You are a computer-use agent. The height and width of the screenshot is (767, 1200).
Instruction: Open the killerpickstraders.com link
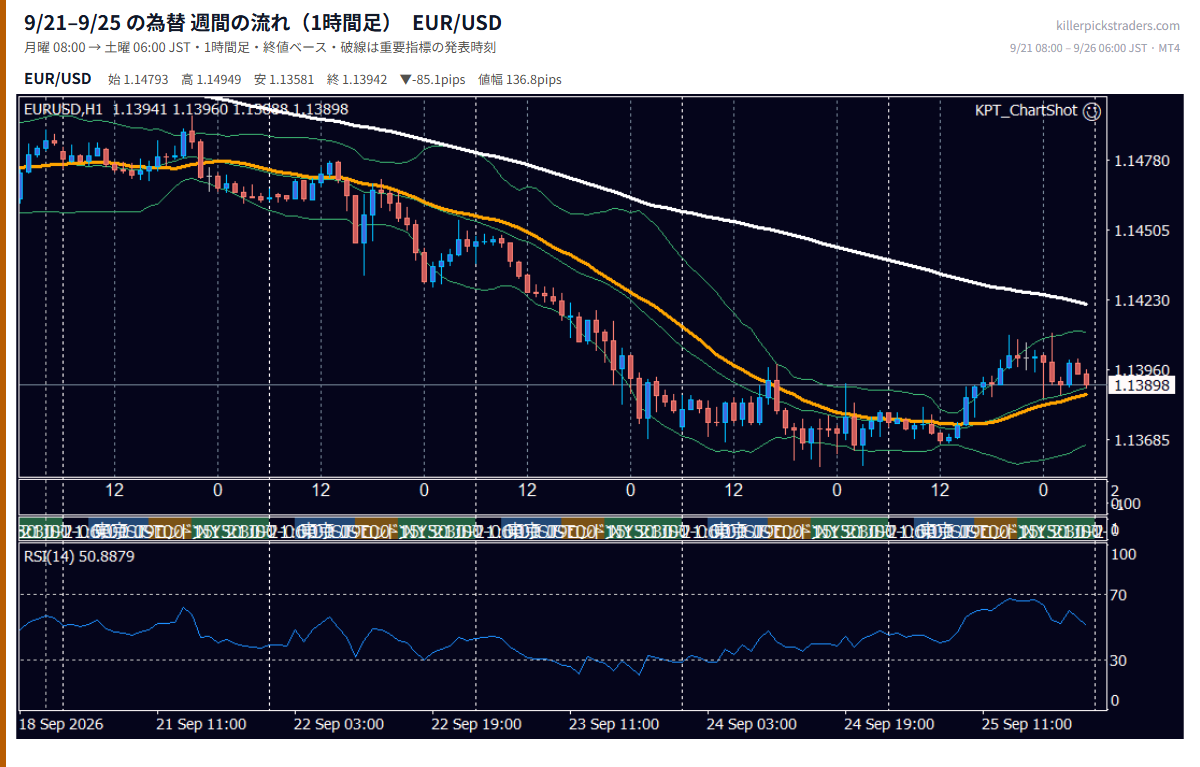(x=1118, y=25)
